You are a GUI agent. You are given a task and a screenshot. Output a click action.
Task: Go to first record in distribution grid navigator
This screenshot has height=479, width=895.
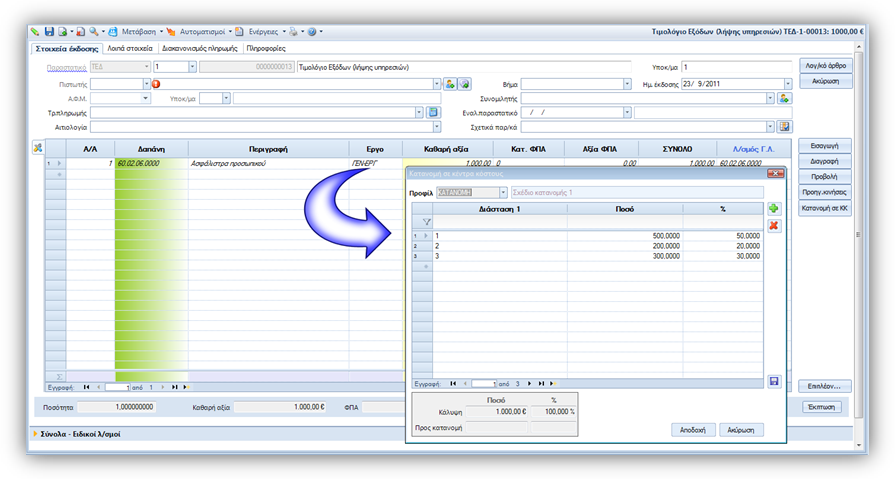[x=453, y=384]
